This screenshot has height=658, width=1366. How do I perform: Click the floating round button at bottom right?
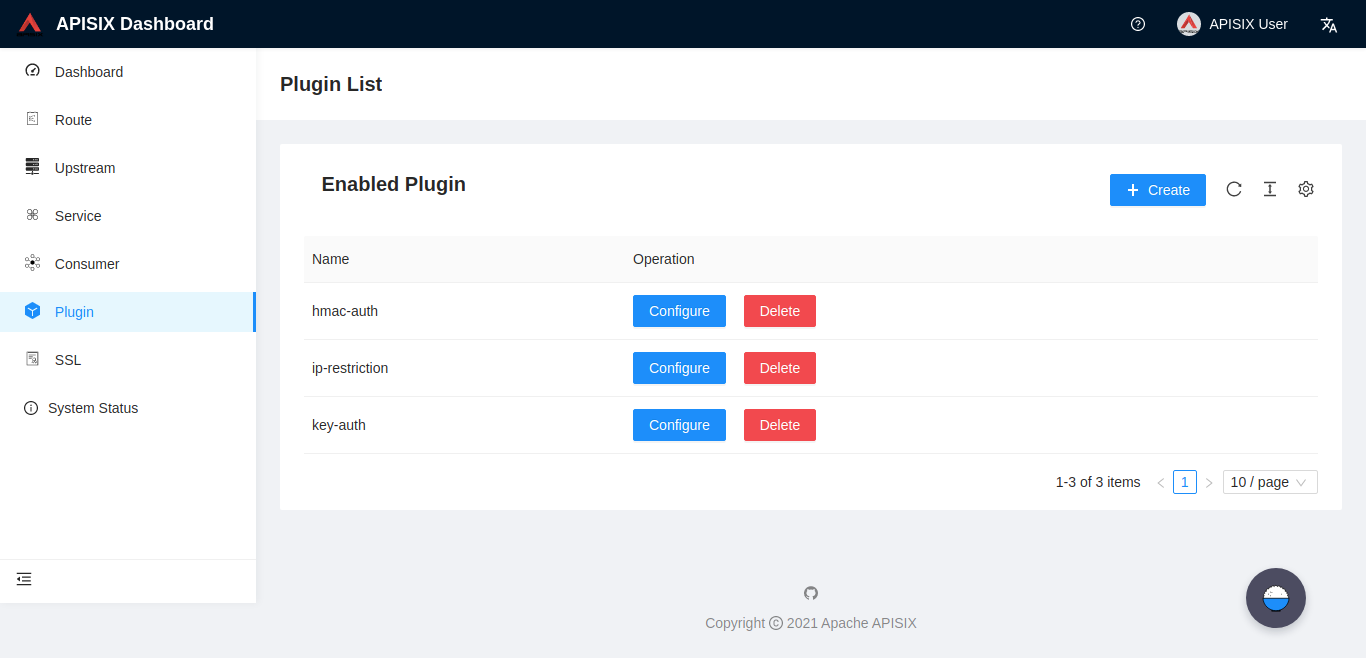pos(1275,597)
